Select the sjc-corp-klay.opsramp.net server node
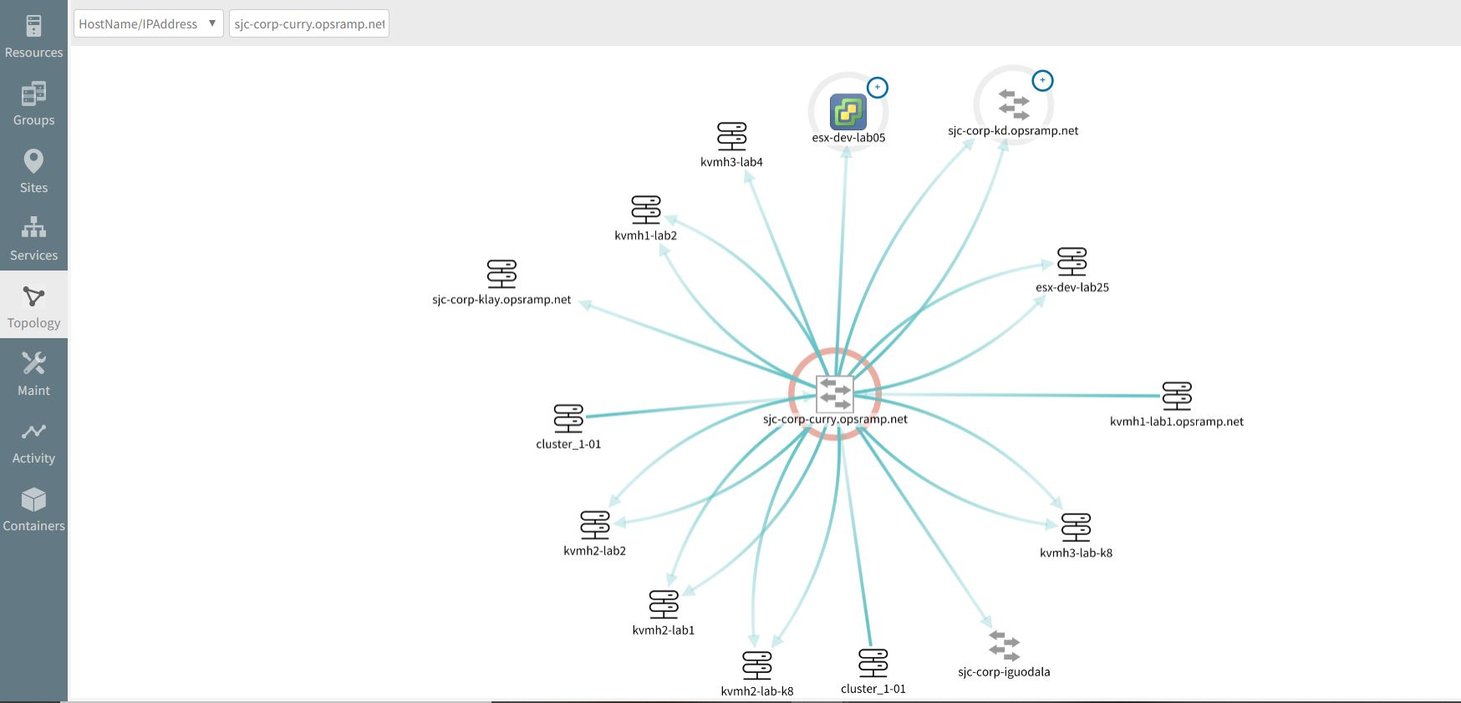1461x703 pixels. tap(501, 273)
